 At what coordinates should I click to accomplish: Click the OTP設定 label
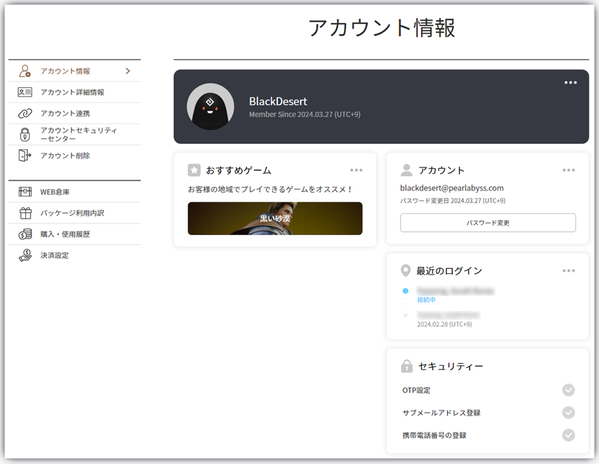coord(416,390)
